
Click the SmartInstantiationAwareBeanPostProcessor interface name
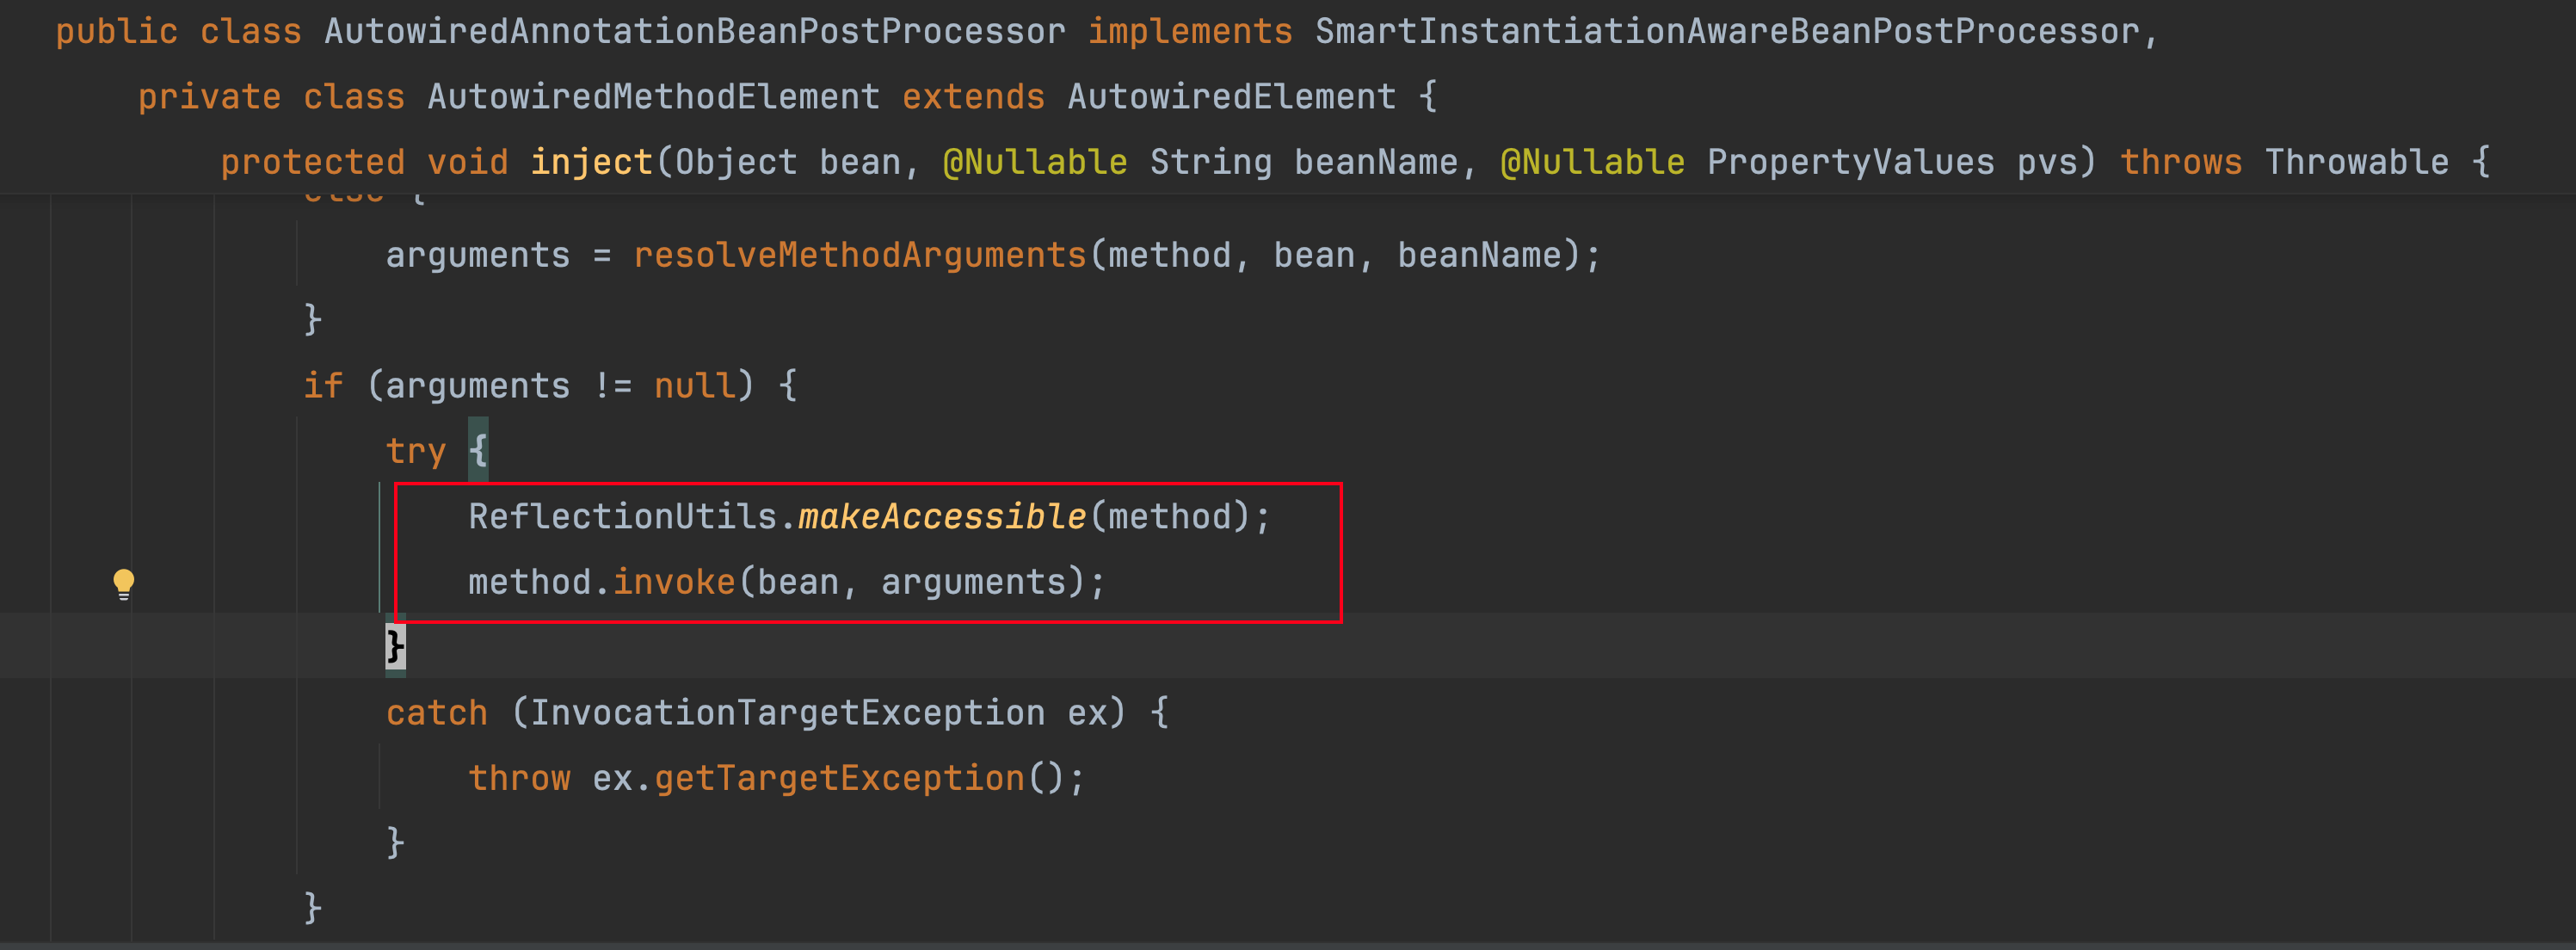coord(1726,31)
